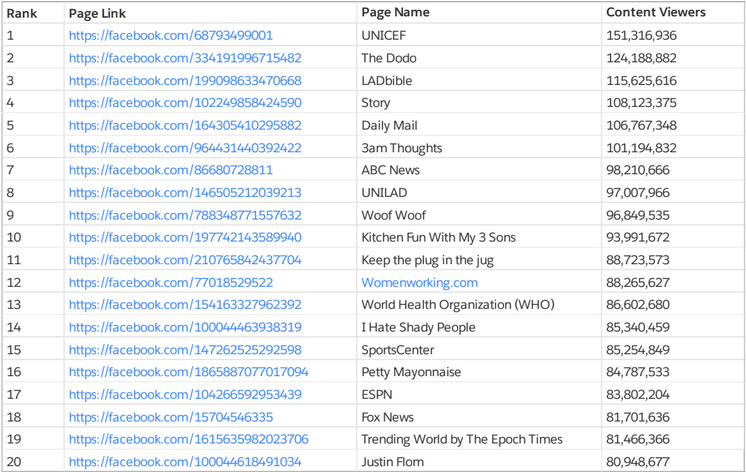The image size is (746, 472).
Task: Open the Petty Mayonnaise page link
Action: [x=188, y=372]
